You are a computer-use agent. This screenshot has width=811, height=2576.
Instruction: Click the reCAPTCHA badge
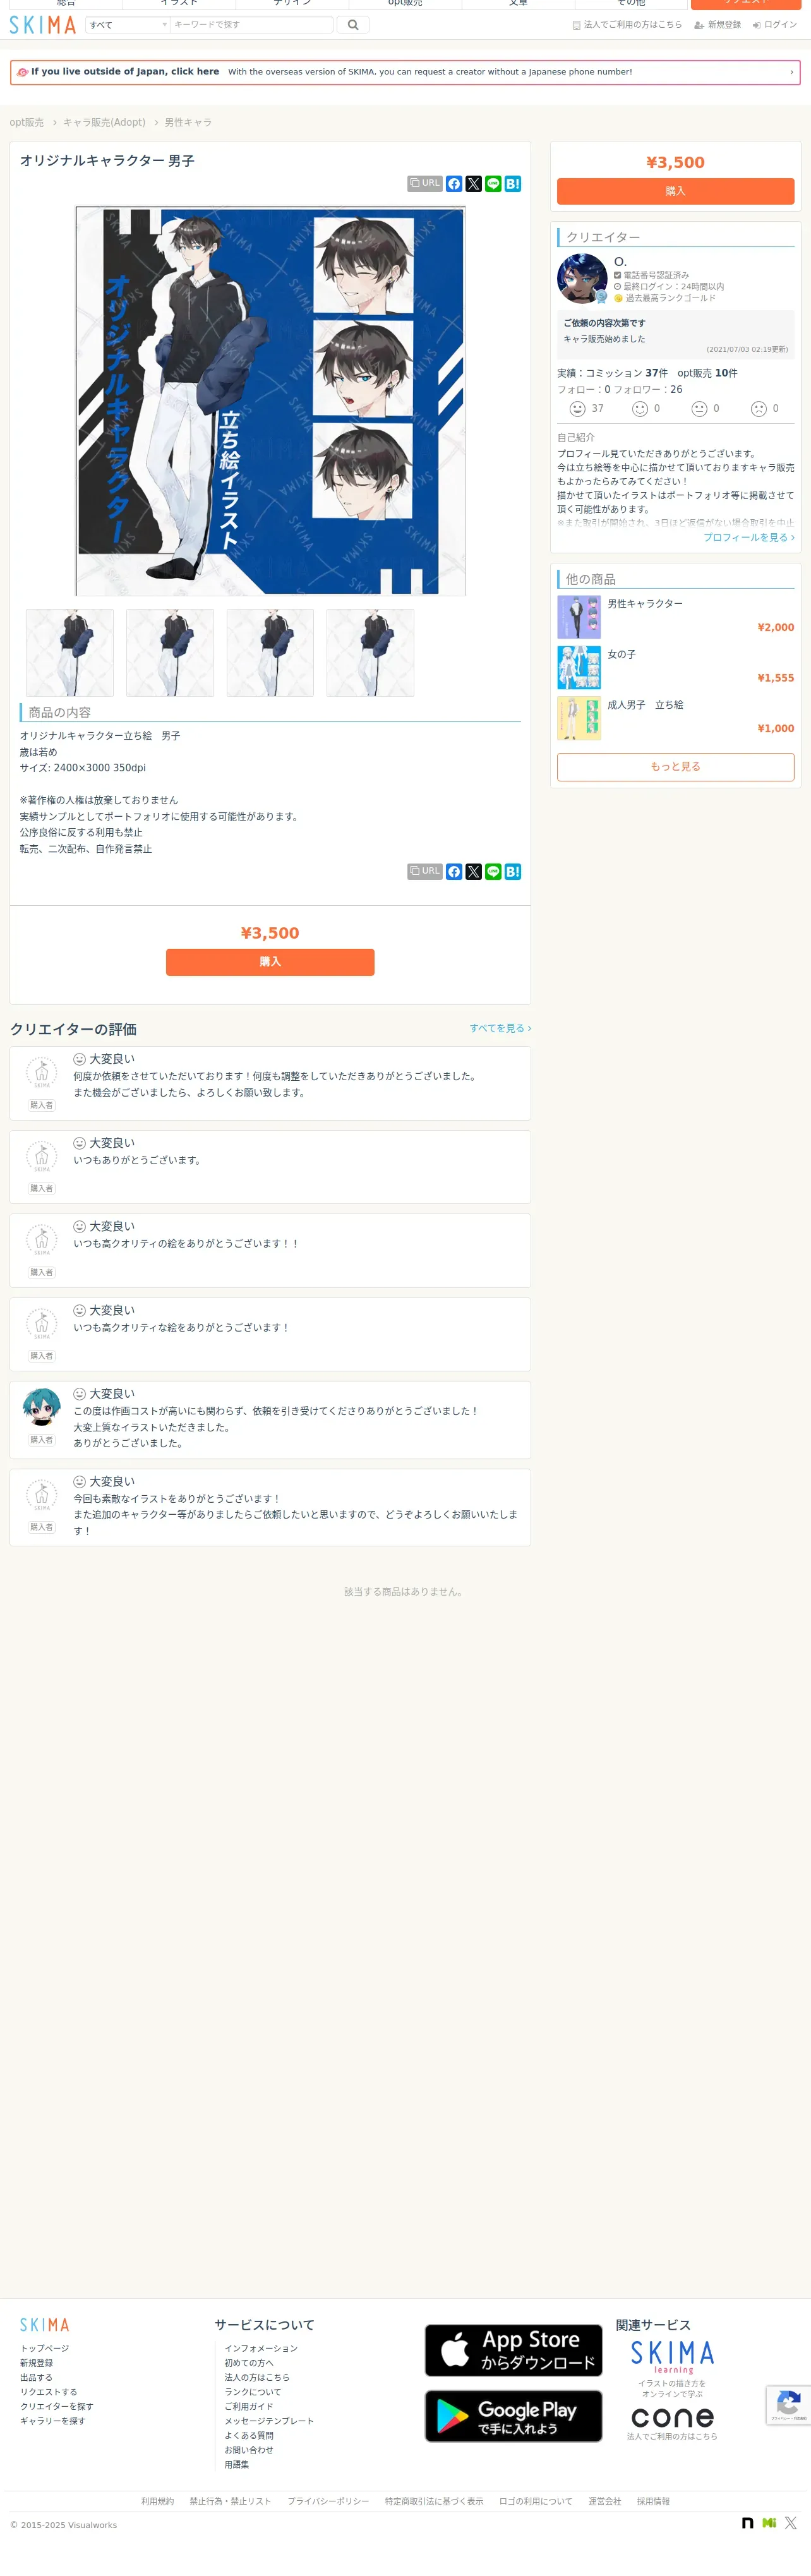(x=789, y=2405)
